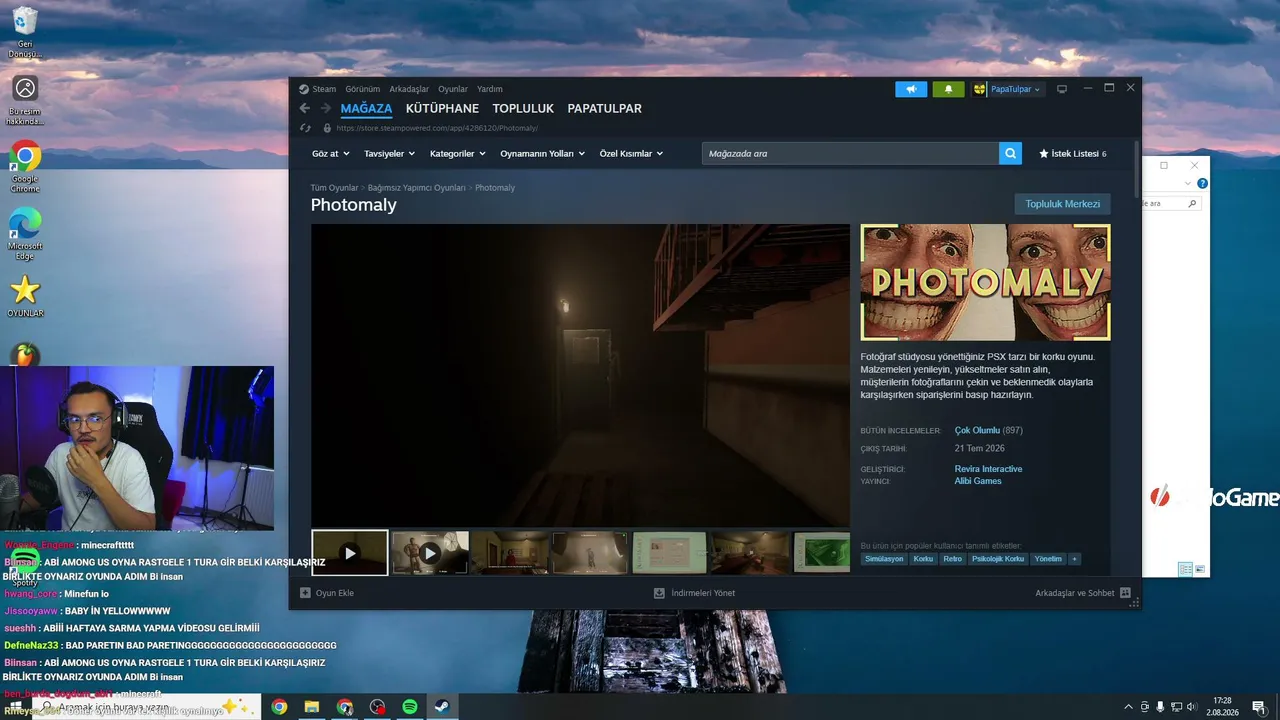This screenshot has width=1280, height=720.
Task: Open Steam notifications bell
Action: tap(949, 89)
